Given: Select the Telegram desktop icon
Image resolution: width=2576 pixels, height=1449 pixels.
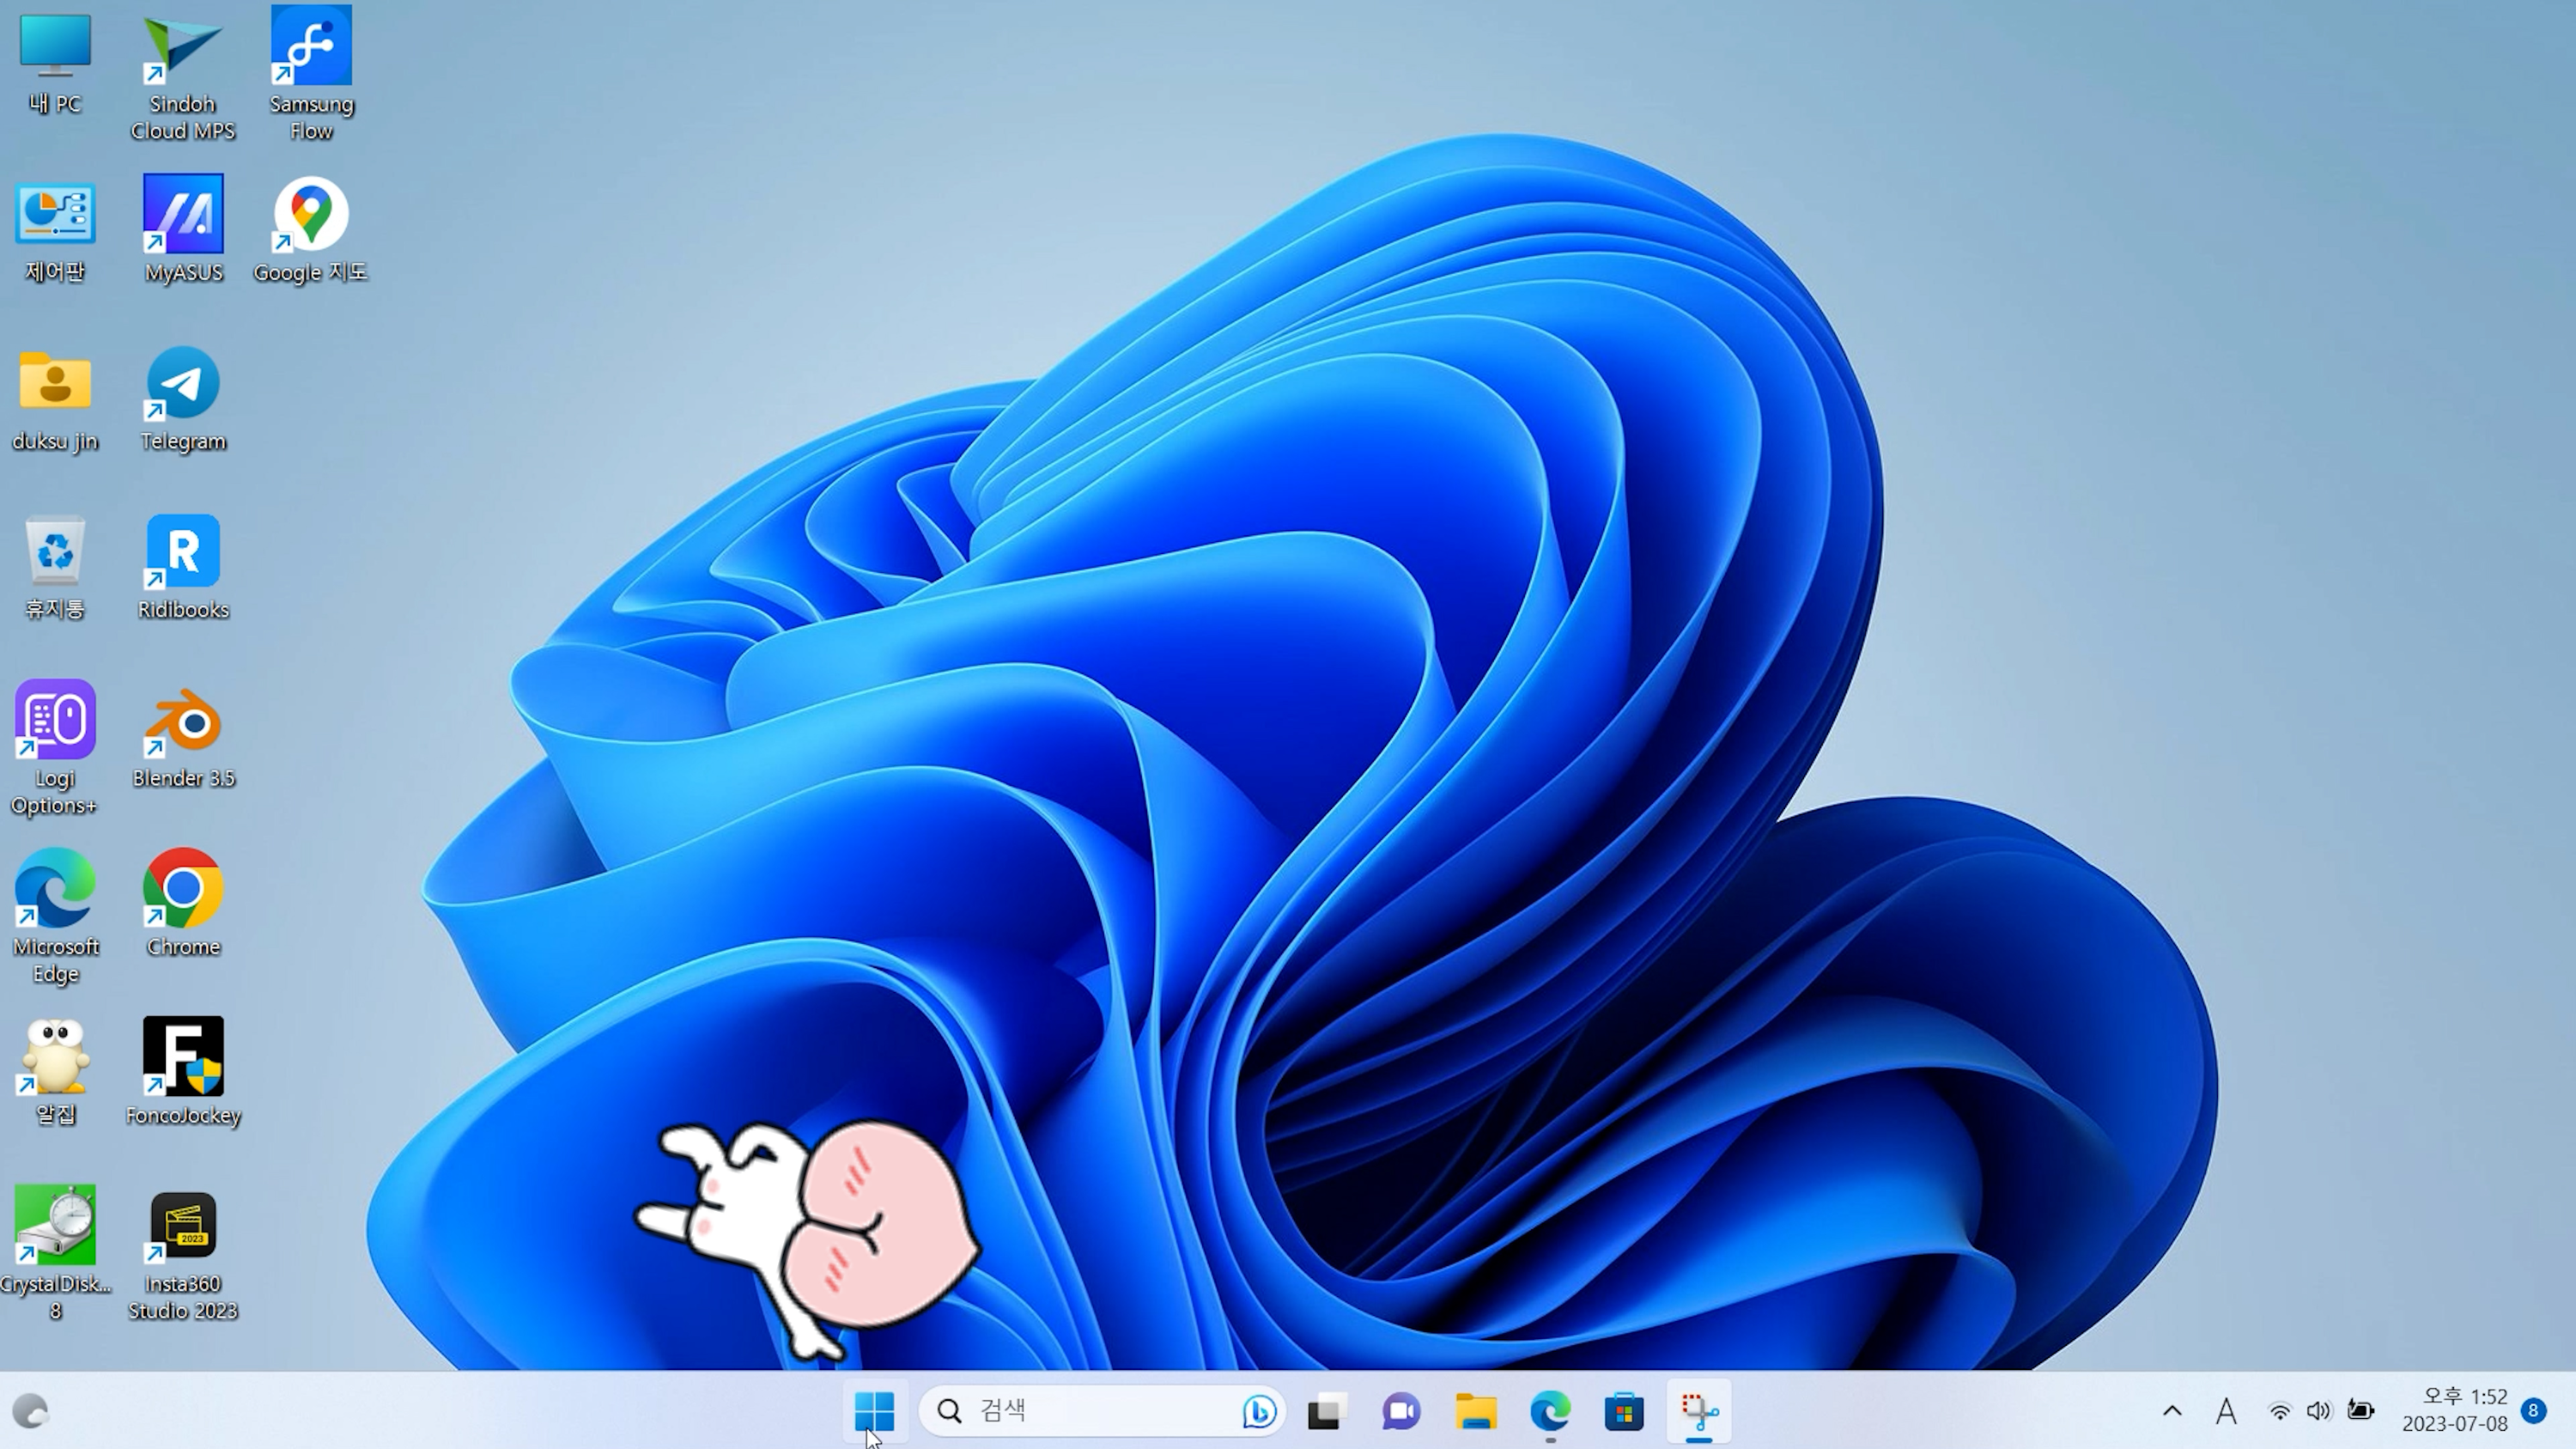Looking at the screenshot, I should point(183,384).
